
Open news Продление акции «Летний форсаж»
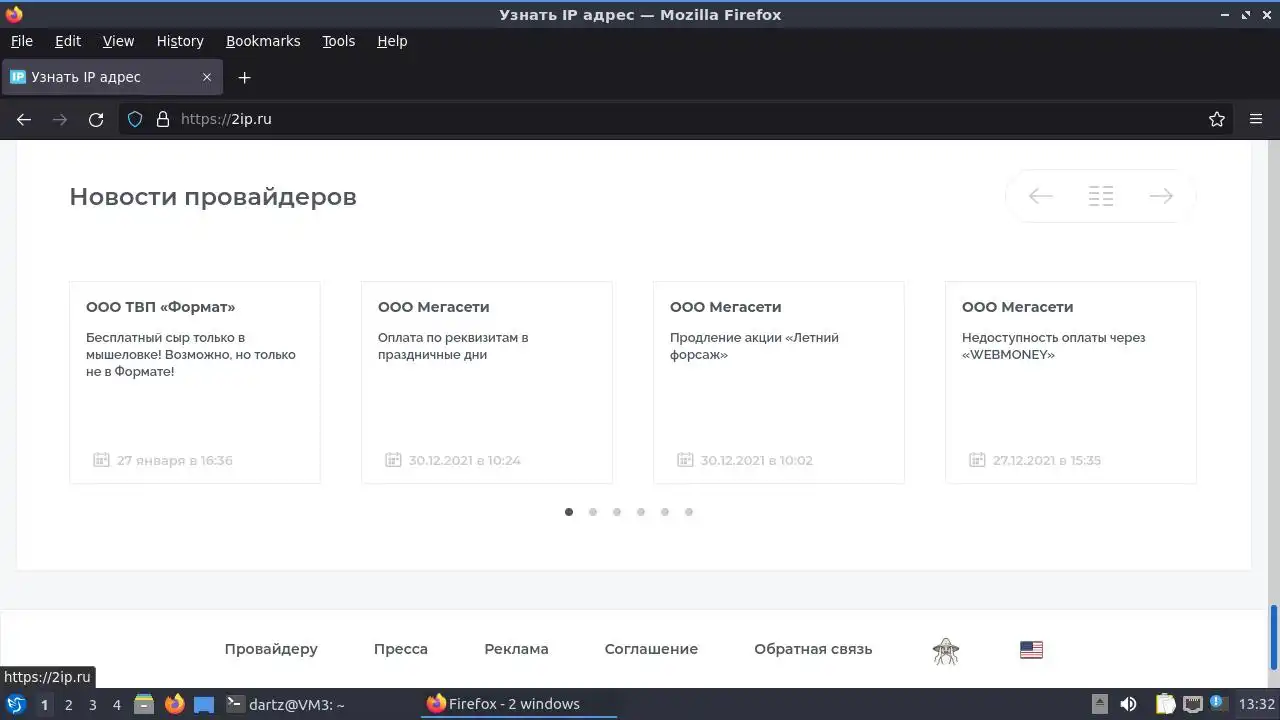click(x=779, y=383)
